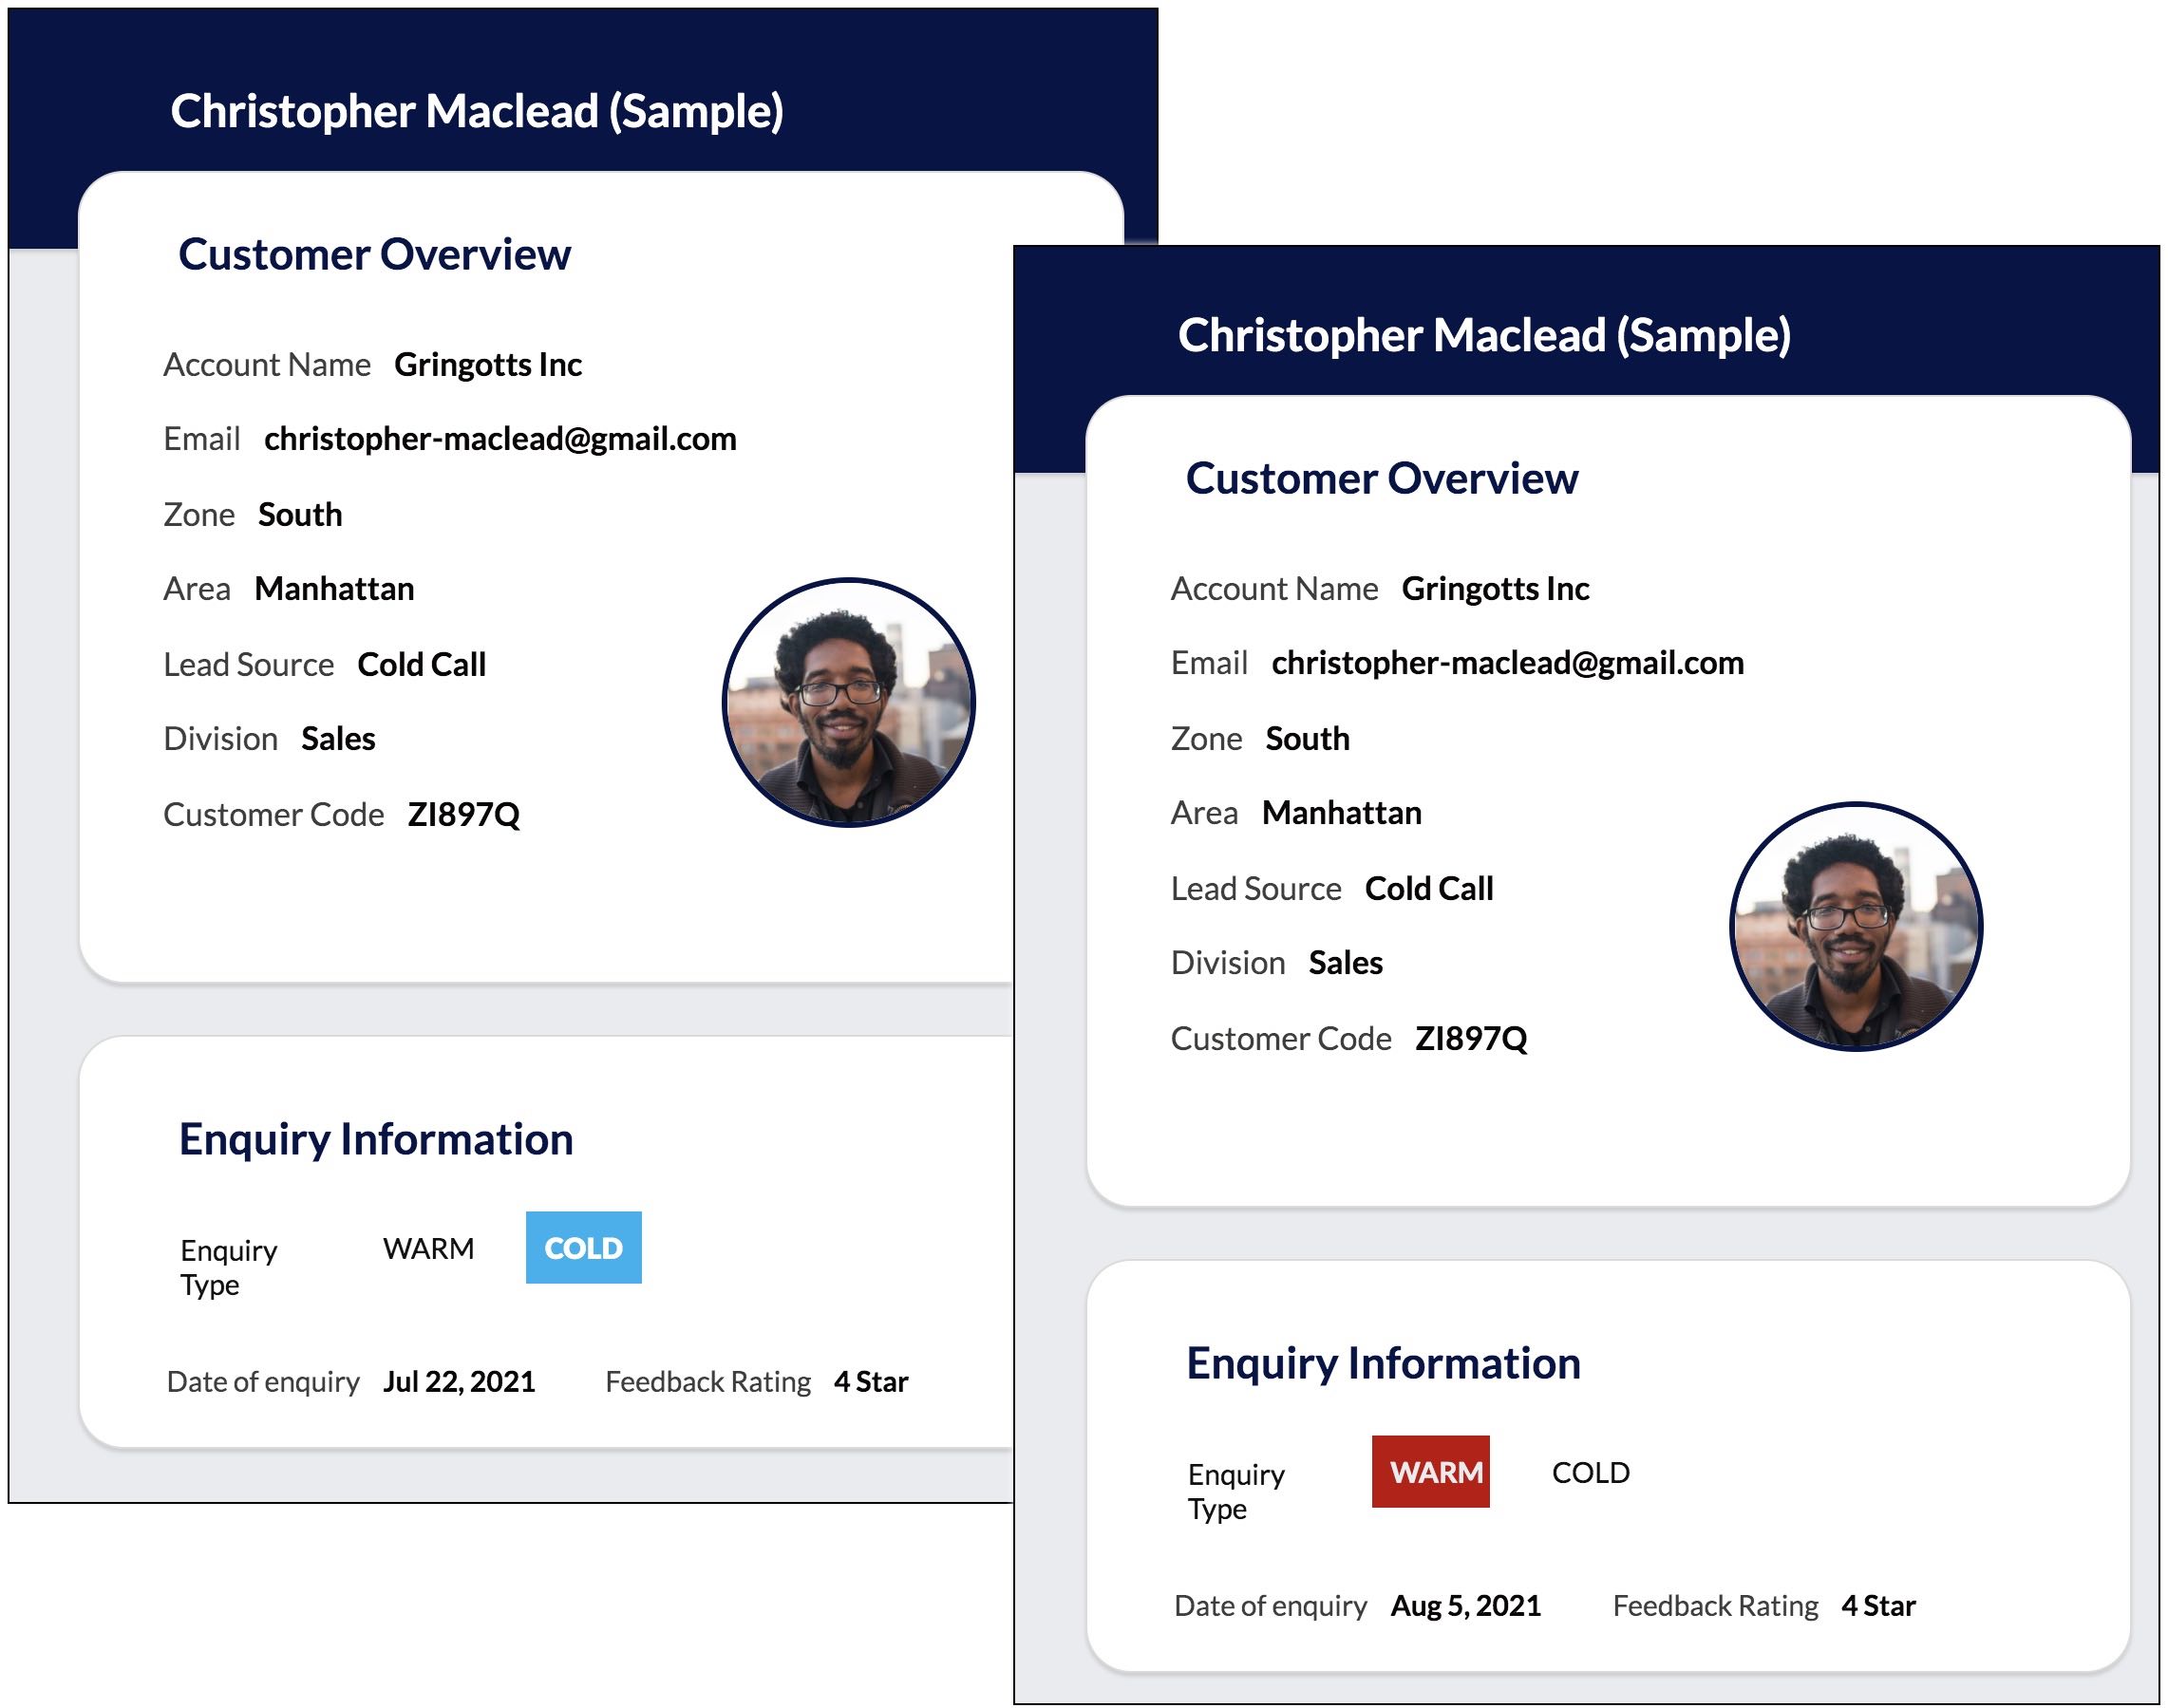Select the WARM enquiry type on right card

(1431, 1470)
